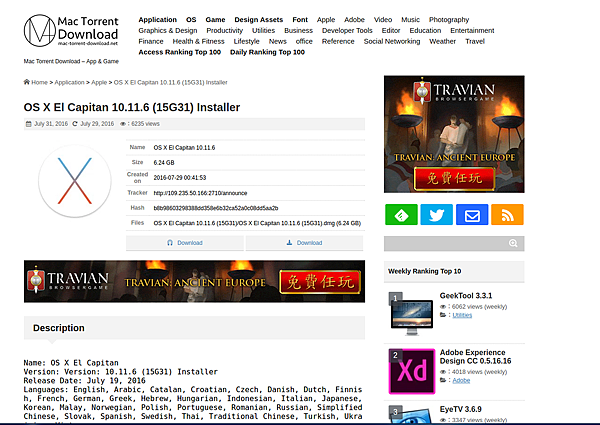Go to Developer Tools category
This screenshot has height=425, width=600.
347,30
